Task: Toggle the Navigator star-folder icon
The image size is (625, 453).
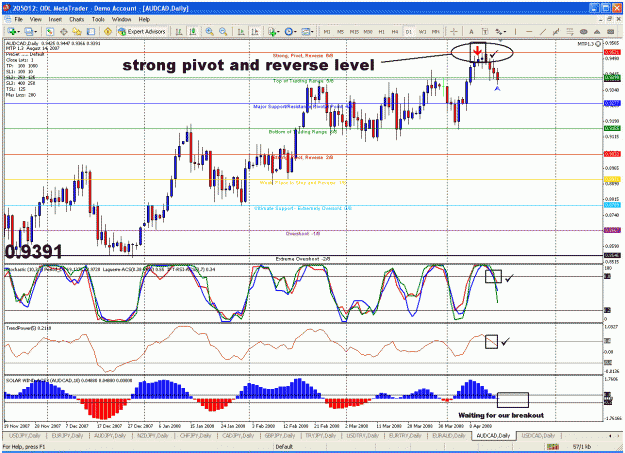Action: [77, 32]
